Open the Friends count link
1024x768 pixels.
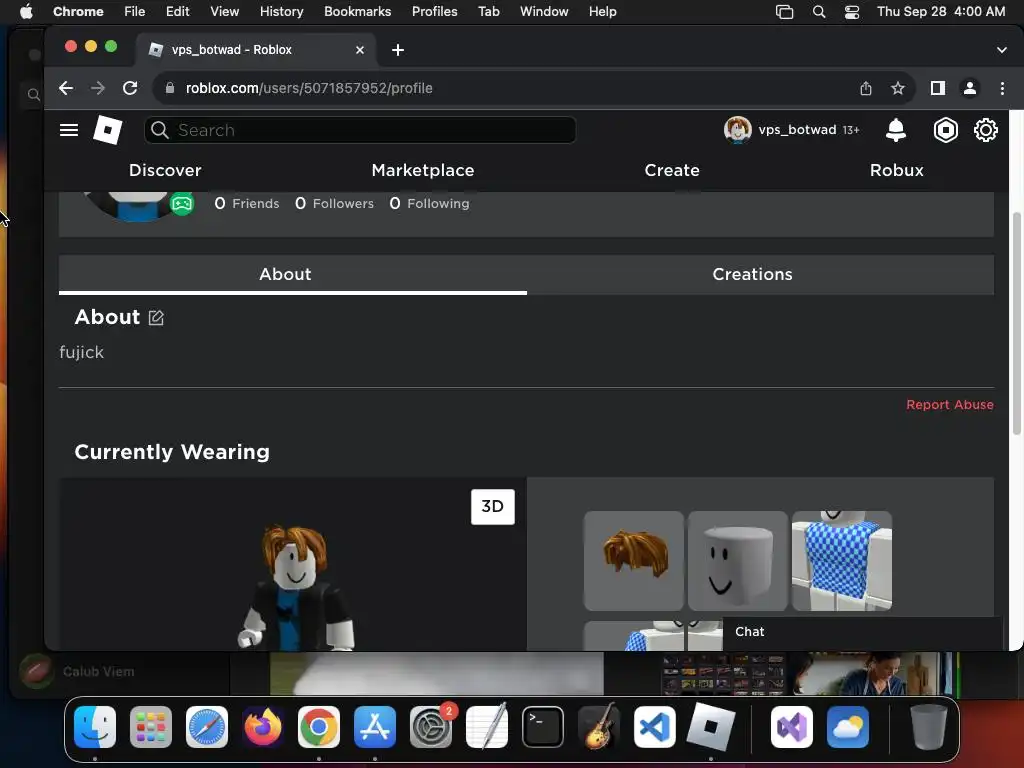(247, 204)
